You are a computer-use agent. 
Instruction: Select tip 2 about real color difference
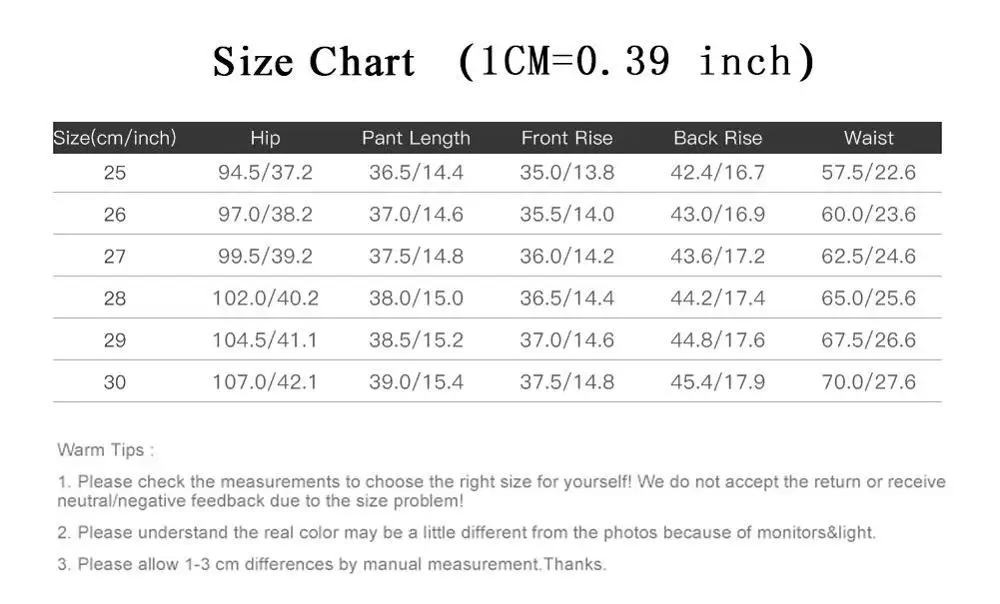(466, 533)
